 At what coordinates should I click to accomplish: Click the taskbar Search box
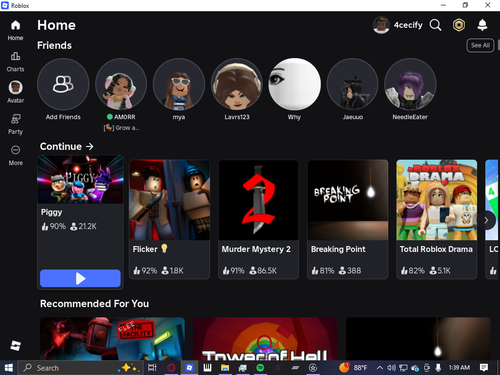point(80,368)
